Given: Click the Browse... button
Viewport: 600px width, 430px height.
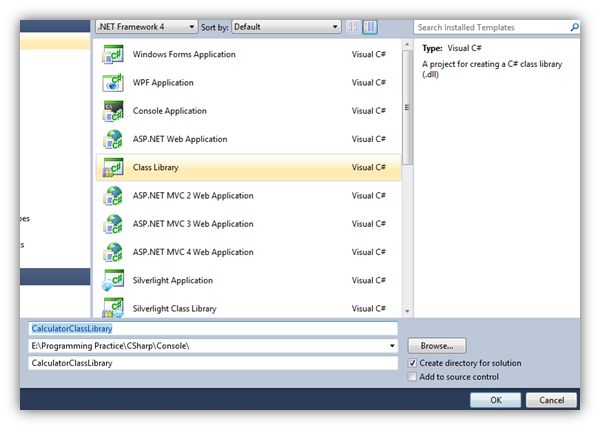Looking at the screenshot, I should click(437, 346).
